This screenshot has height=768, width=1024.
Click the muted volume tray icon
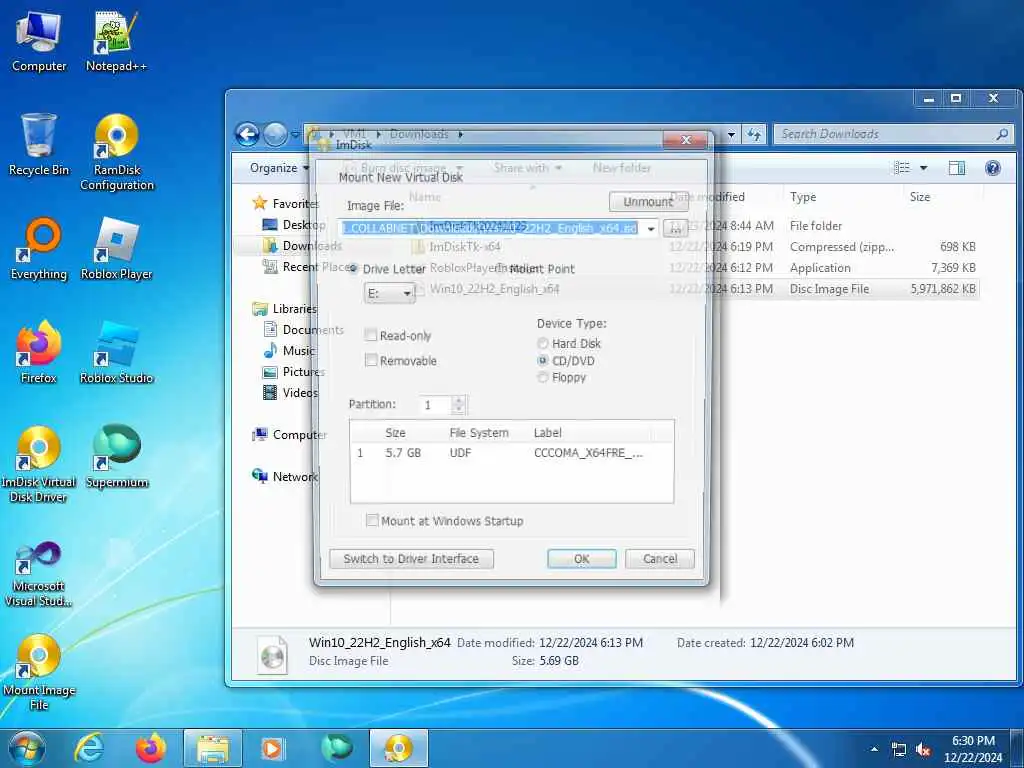(x=923, y=750)
